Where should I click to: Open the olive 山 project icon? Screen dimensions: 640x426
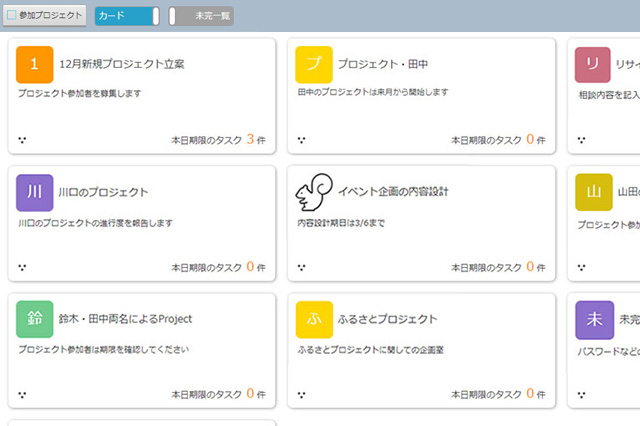tap(594, 192)
